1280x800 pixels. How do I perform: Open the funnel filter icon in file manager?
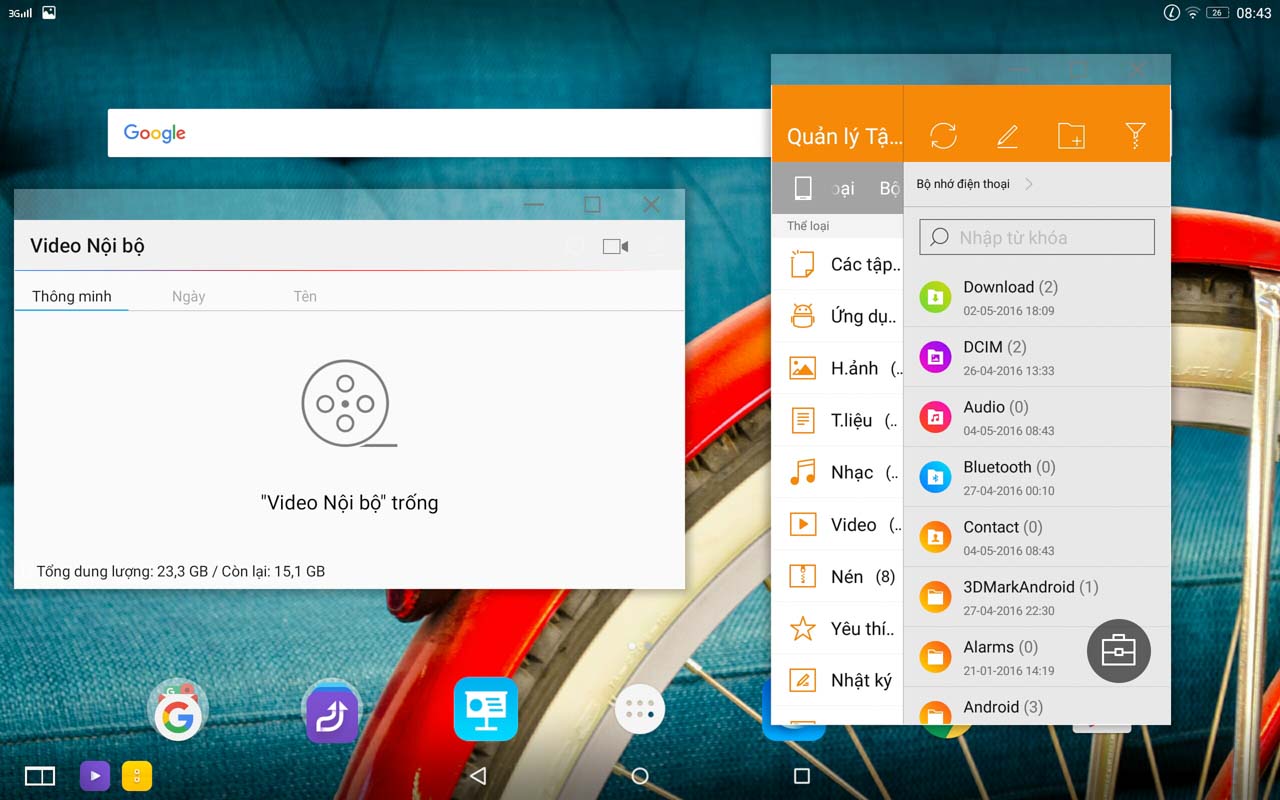(1135, 136)
